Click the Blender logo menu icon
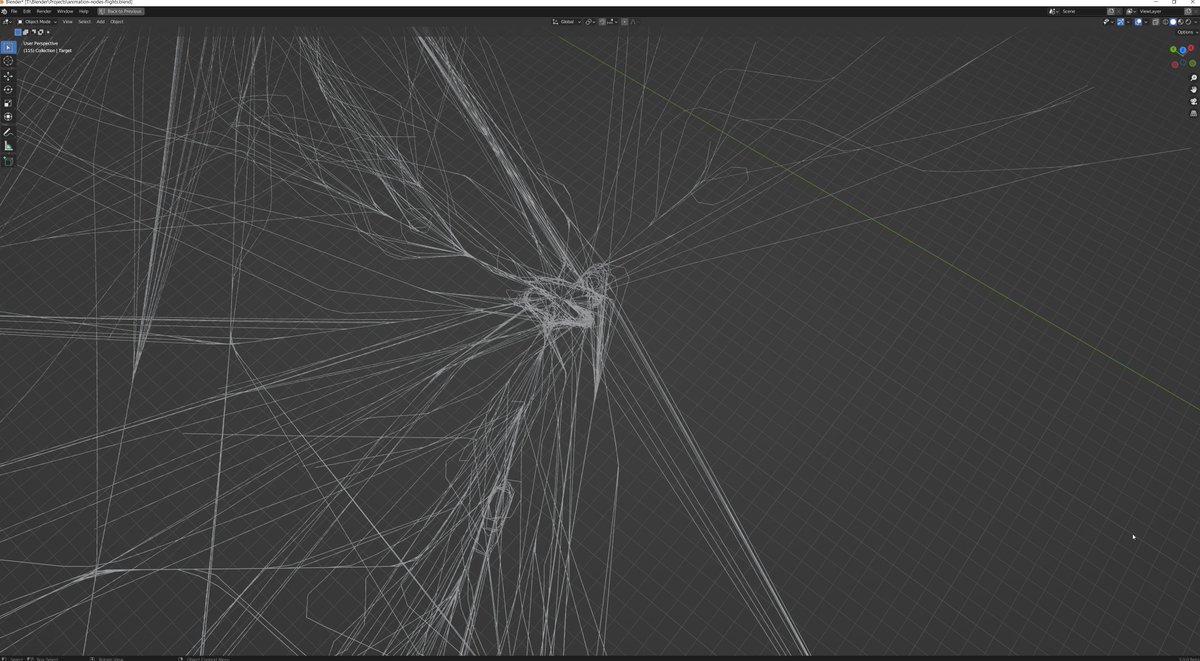 [4, 12]
